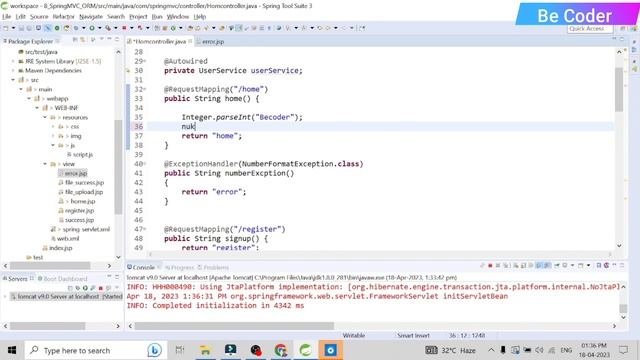
Task: Collapse the webapp folder node
Action: [29, 99]
